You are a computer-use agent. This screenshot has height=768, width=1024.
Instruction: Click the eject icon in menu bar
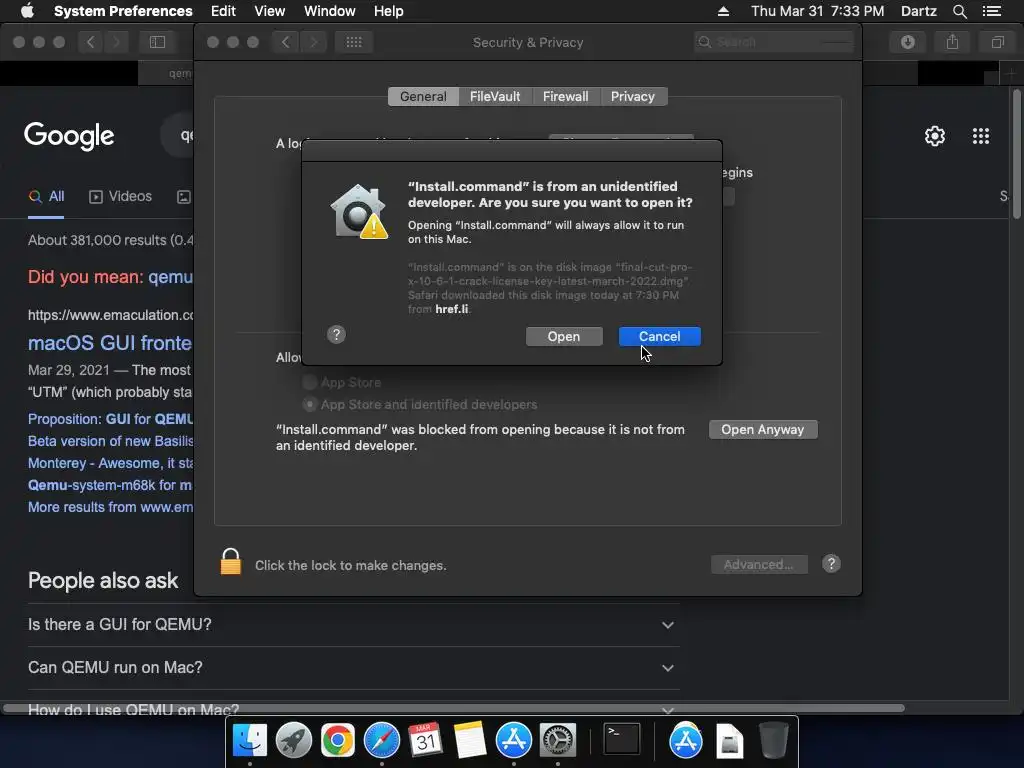(723, 11)
